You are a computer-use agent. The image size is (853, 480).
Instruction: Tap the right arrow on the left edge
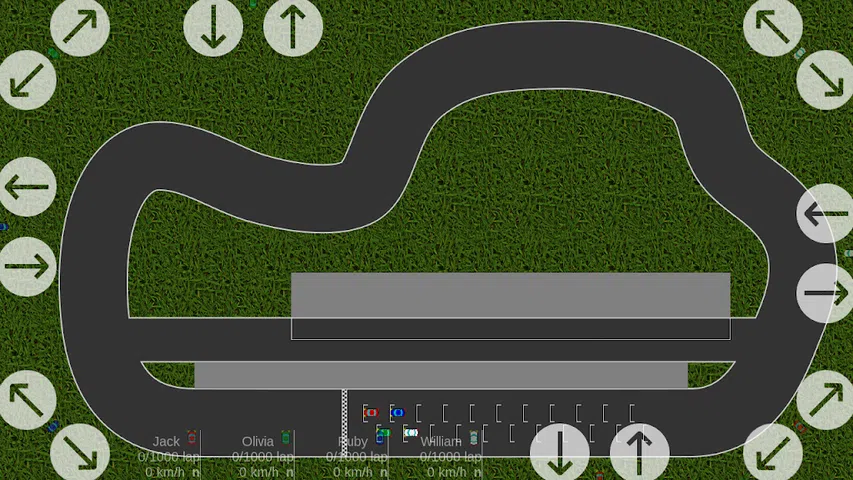pos(27,267)
